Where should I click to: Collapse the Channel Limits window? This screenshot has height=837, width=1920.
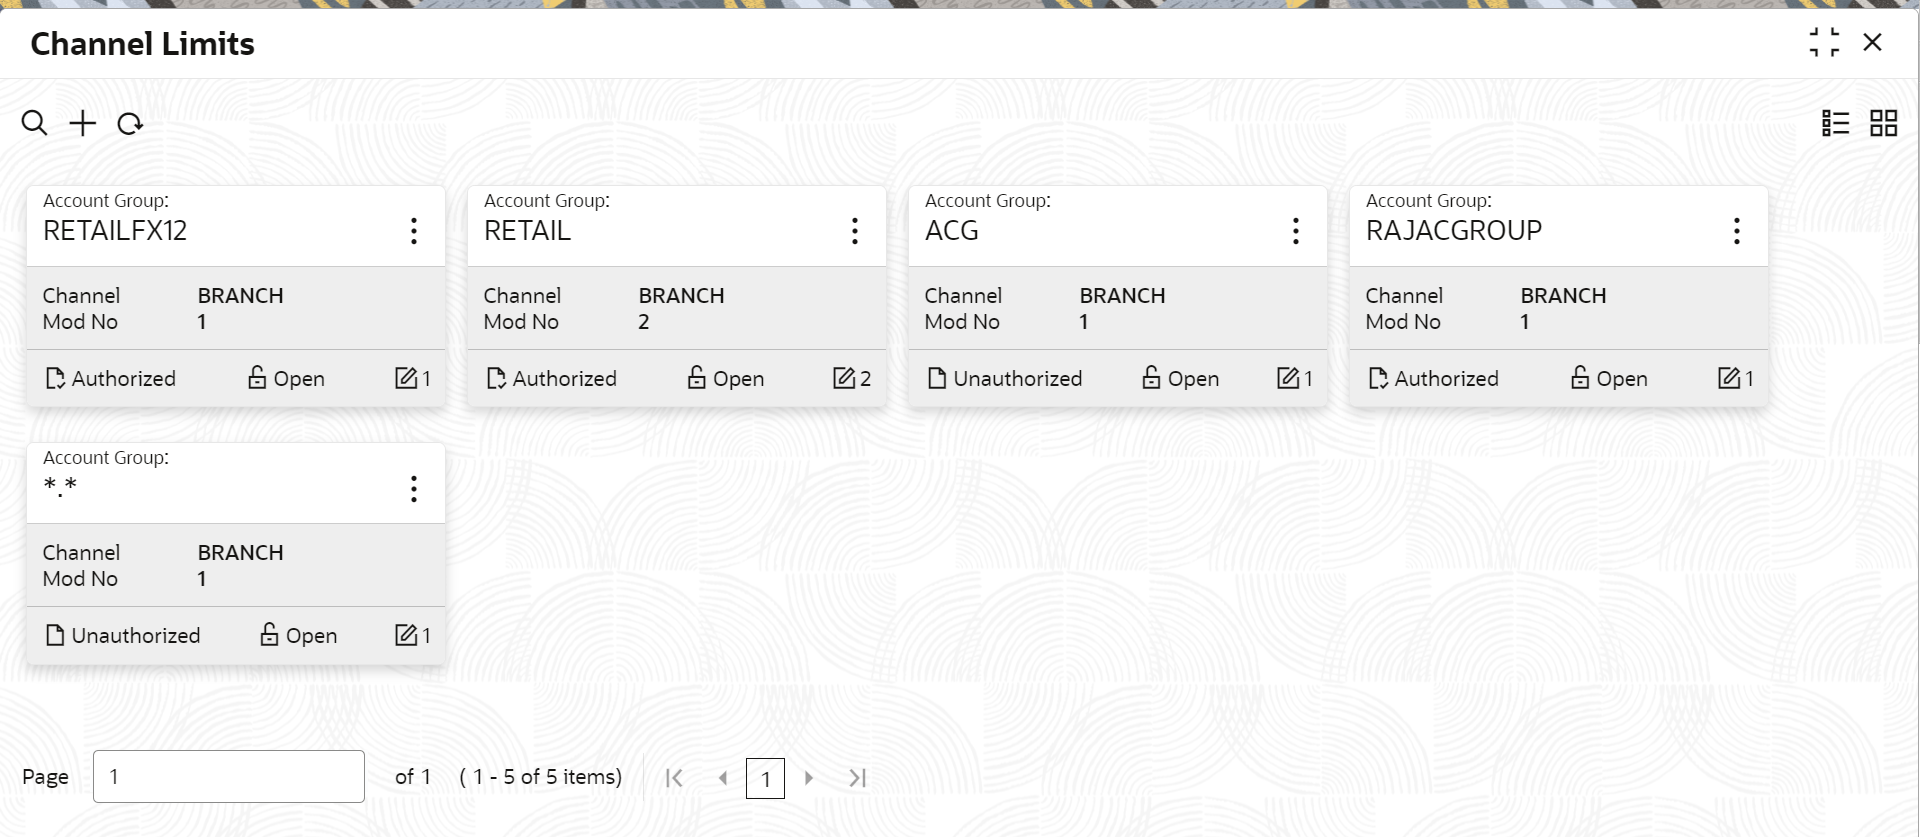click(1824, 43)
